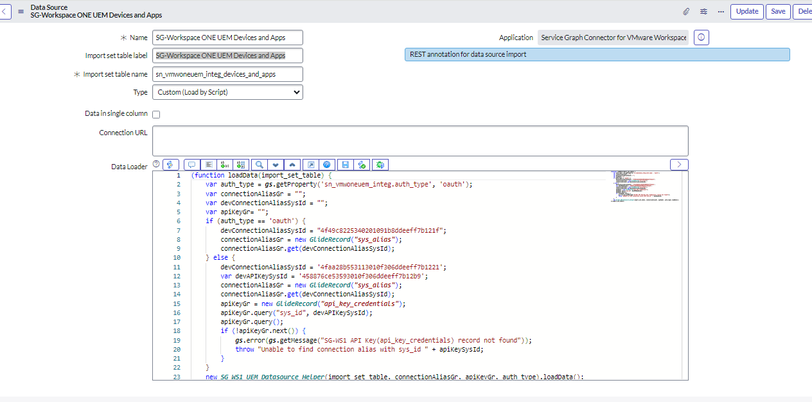Click the comment icon in script toolbar
The height and width of the screenshot is (402, 812).
coord(192,165)
